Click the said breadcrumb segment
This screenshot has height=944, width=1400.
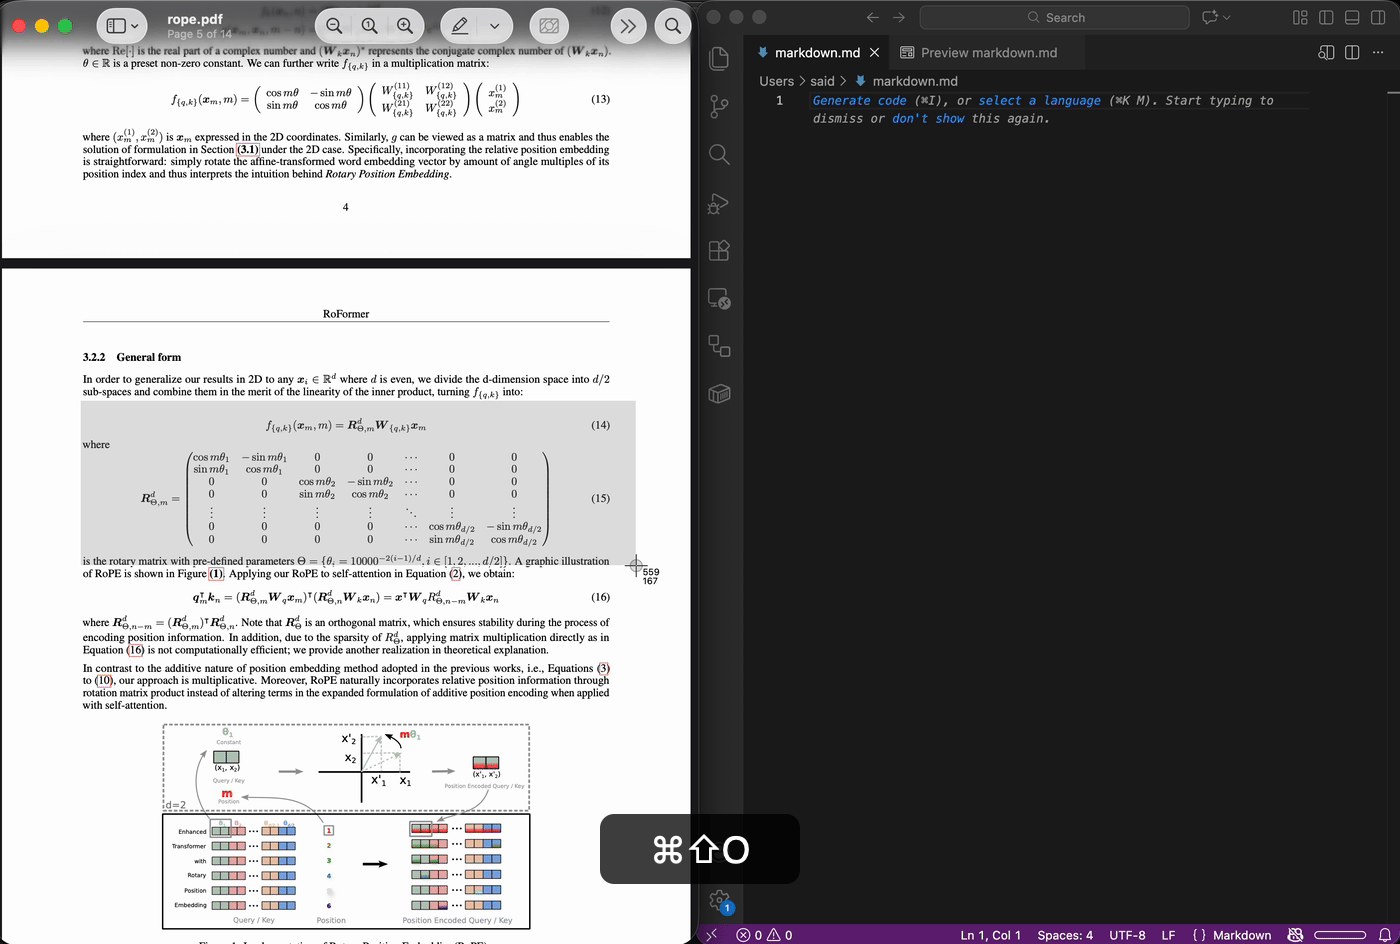pyautogui.click(x=822, y=81)
